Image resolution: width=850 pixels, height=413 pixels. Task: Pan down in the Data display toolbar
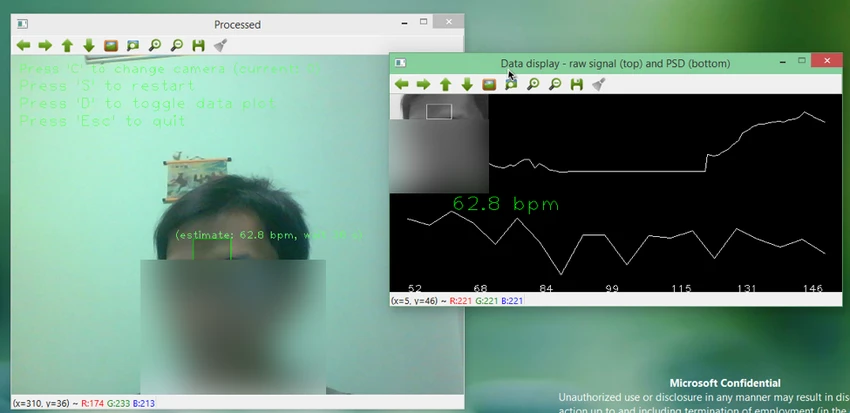pos(467,84)
